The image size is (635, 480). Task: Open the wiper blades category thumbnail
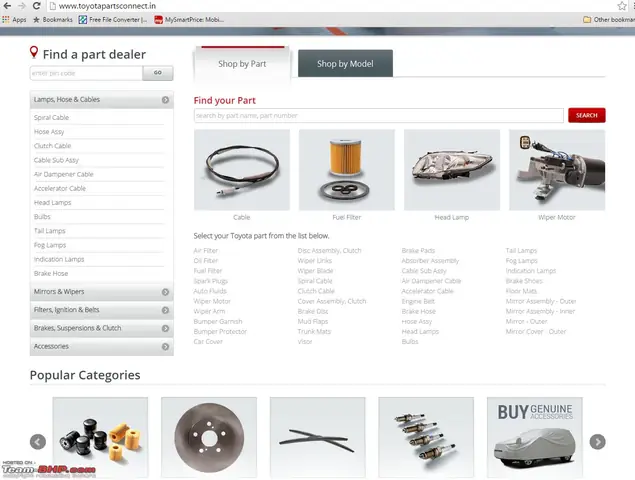click(x=318, y=437)
